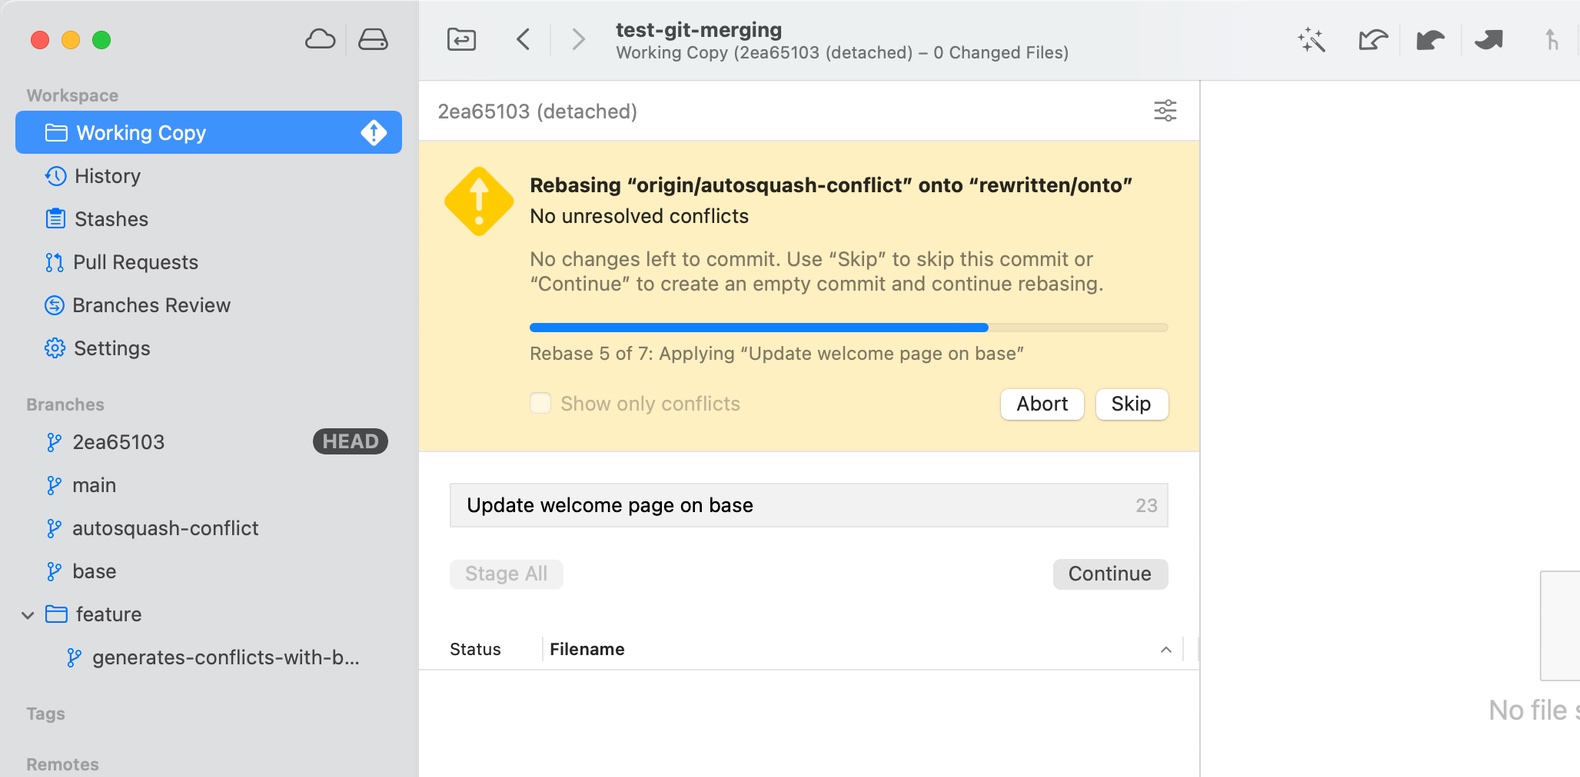Screen dimensions: 1580x777
Task: Click the rebase progress bar
Action: tap(848, 327)
